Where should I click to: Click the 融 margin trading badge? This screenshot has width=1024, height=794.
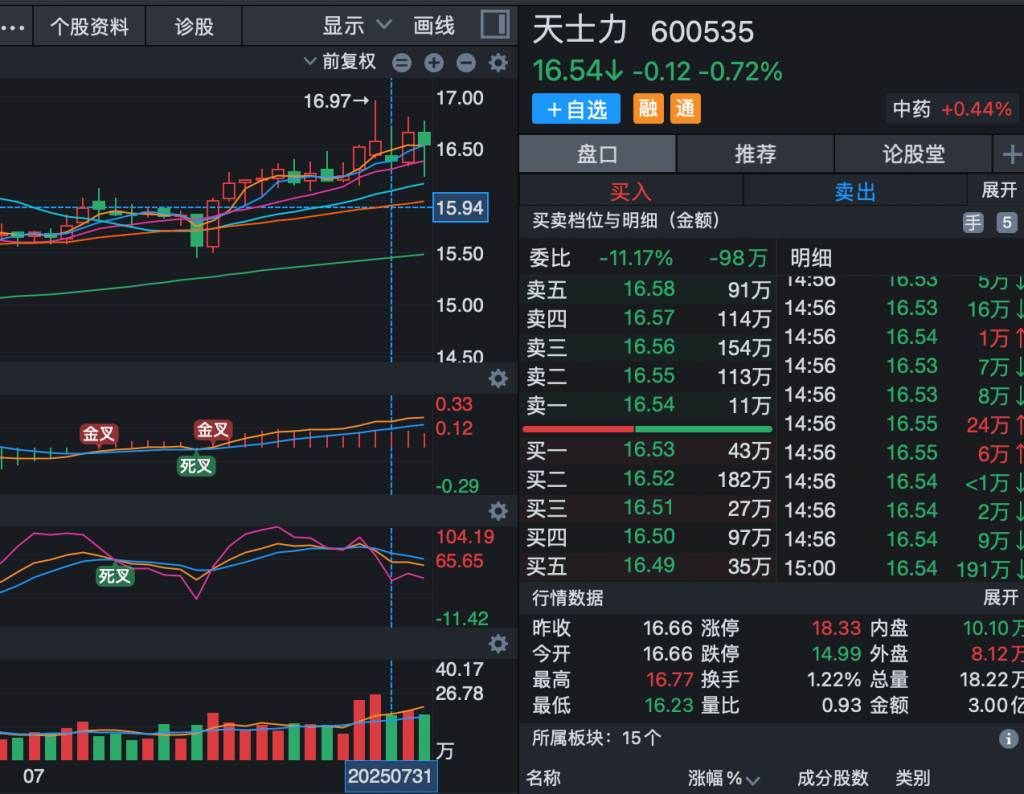(648, 108)
